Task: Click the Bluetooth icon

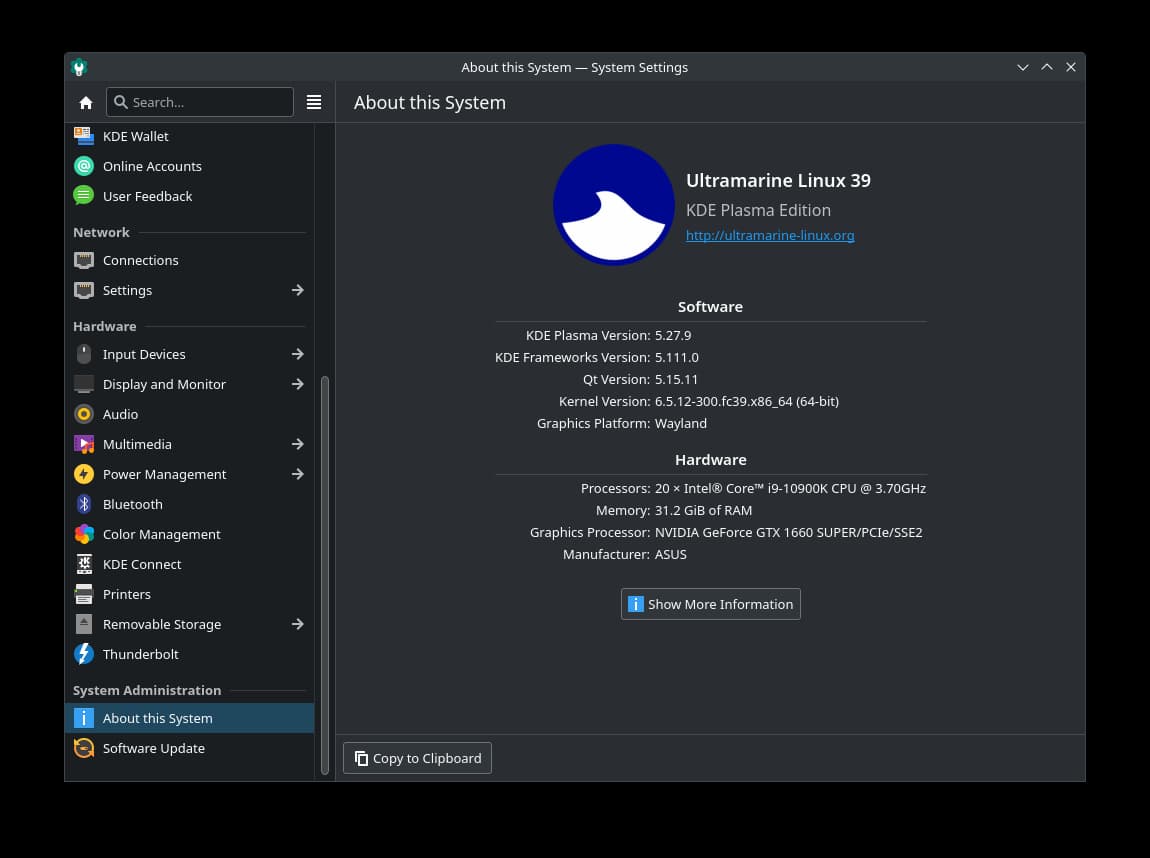Action: click(x=84, y=505)
